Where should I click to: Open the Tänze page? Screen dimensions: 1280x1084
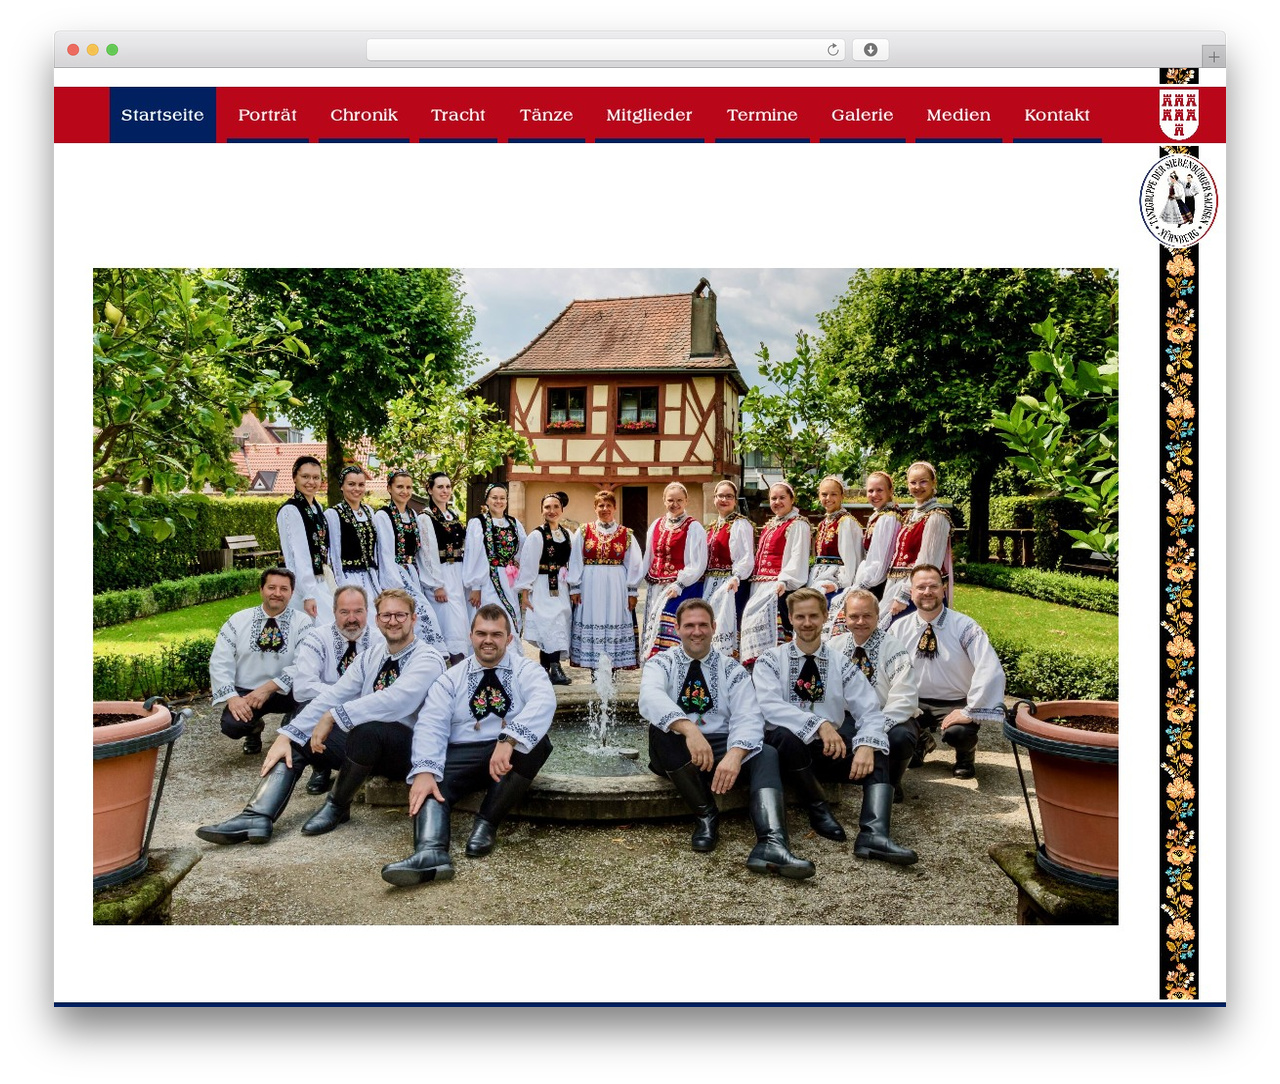(x=546, y=115)
